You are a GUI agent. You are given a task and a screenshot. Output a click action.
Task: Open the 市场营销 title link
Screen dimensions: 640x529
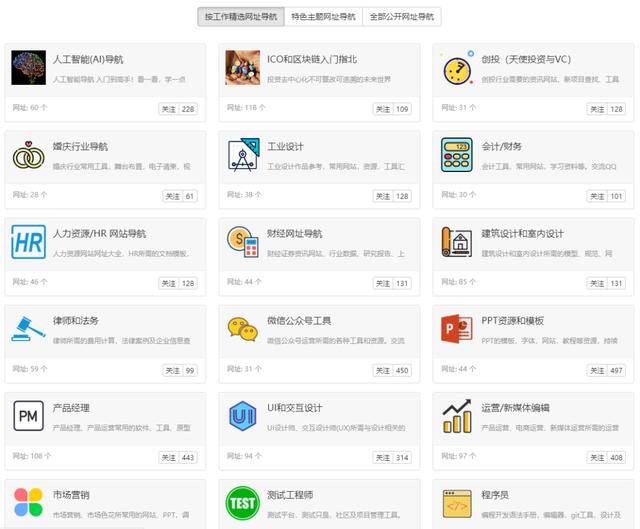tap(71, 495)
